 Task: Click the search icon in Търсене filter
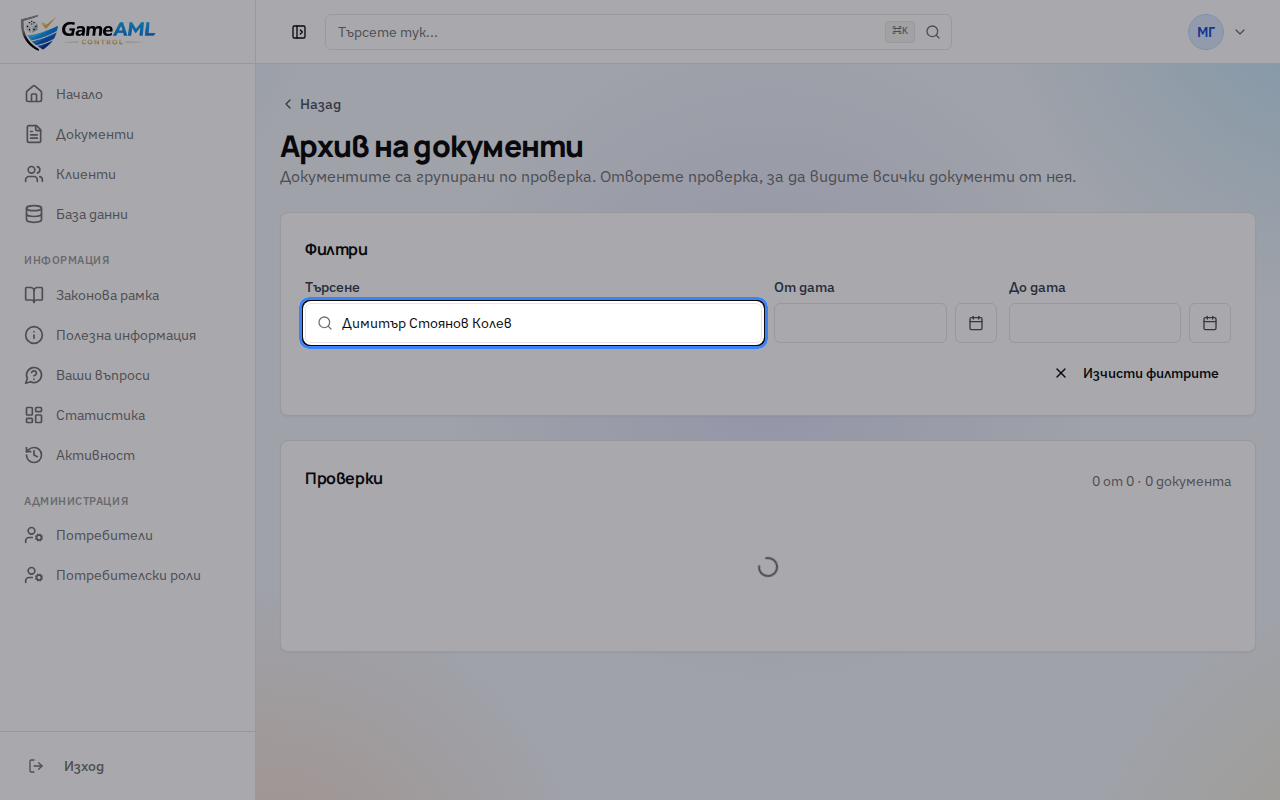325,323
